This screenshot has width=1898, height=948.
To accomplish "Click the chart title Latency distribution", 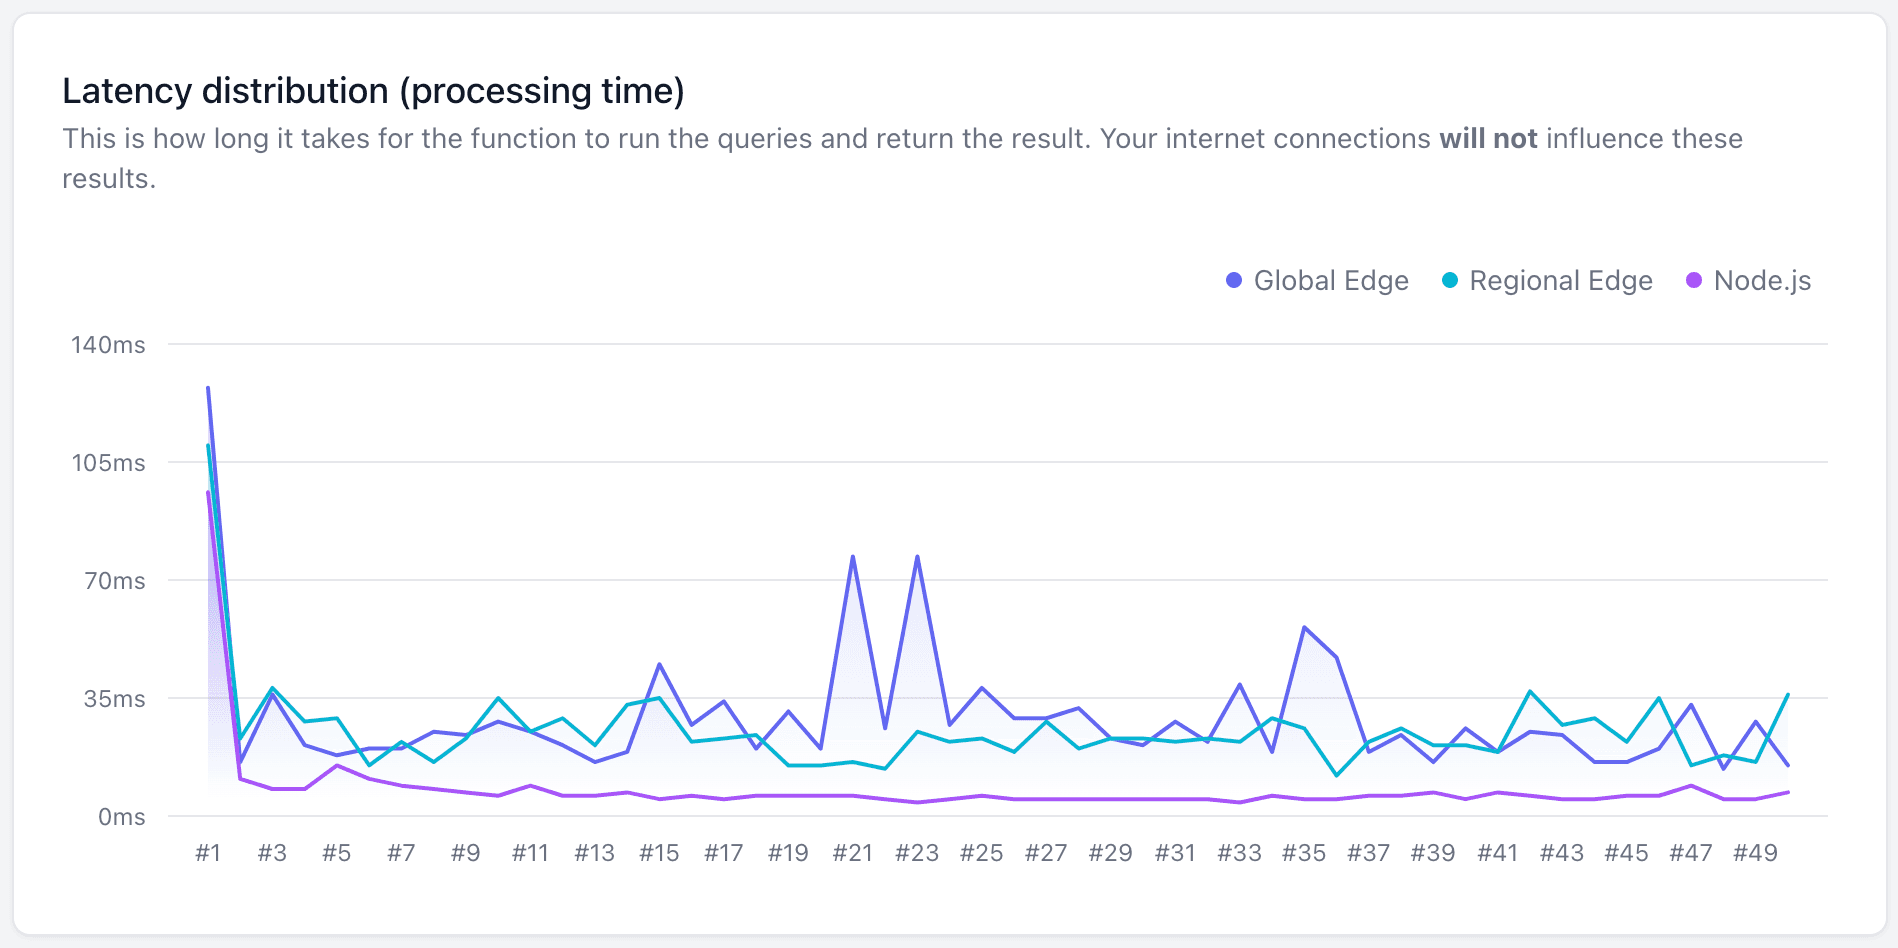I will coord(373,91).
